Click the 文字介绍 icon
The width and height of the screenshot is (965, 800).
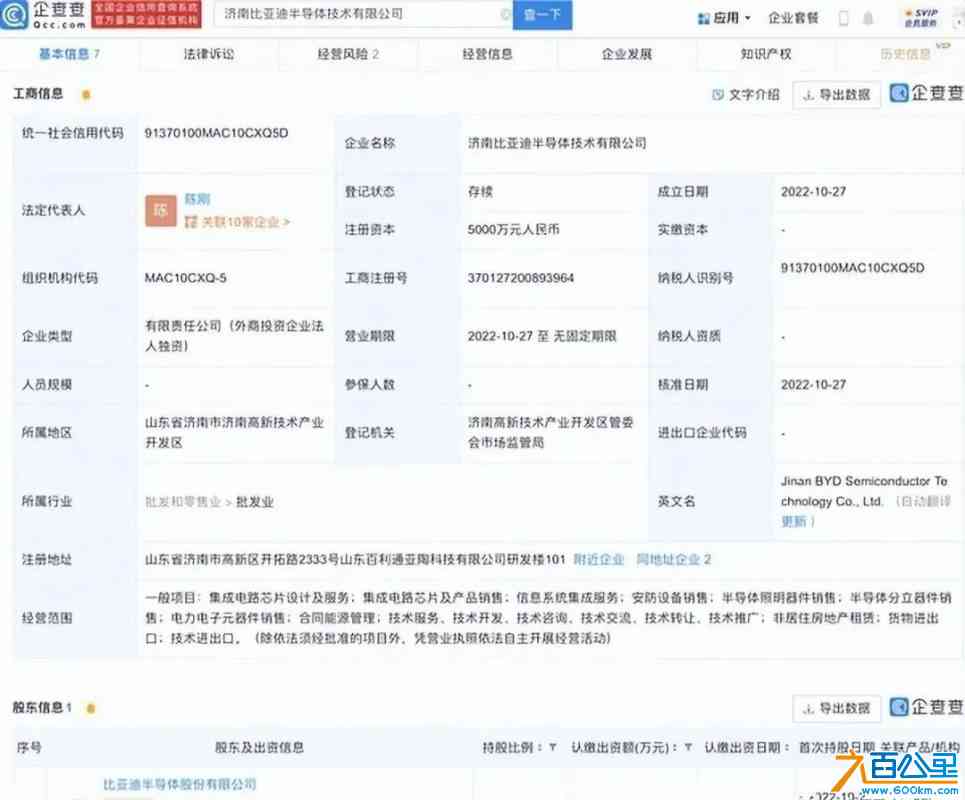717,95
